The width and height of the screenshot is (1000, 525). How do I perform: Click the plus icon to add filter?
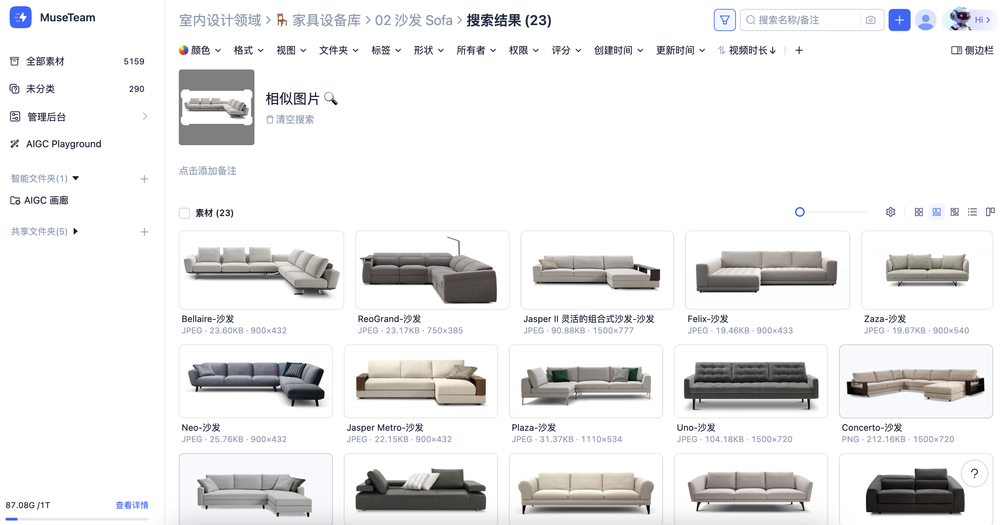tap(799, 50)
